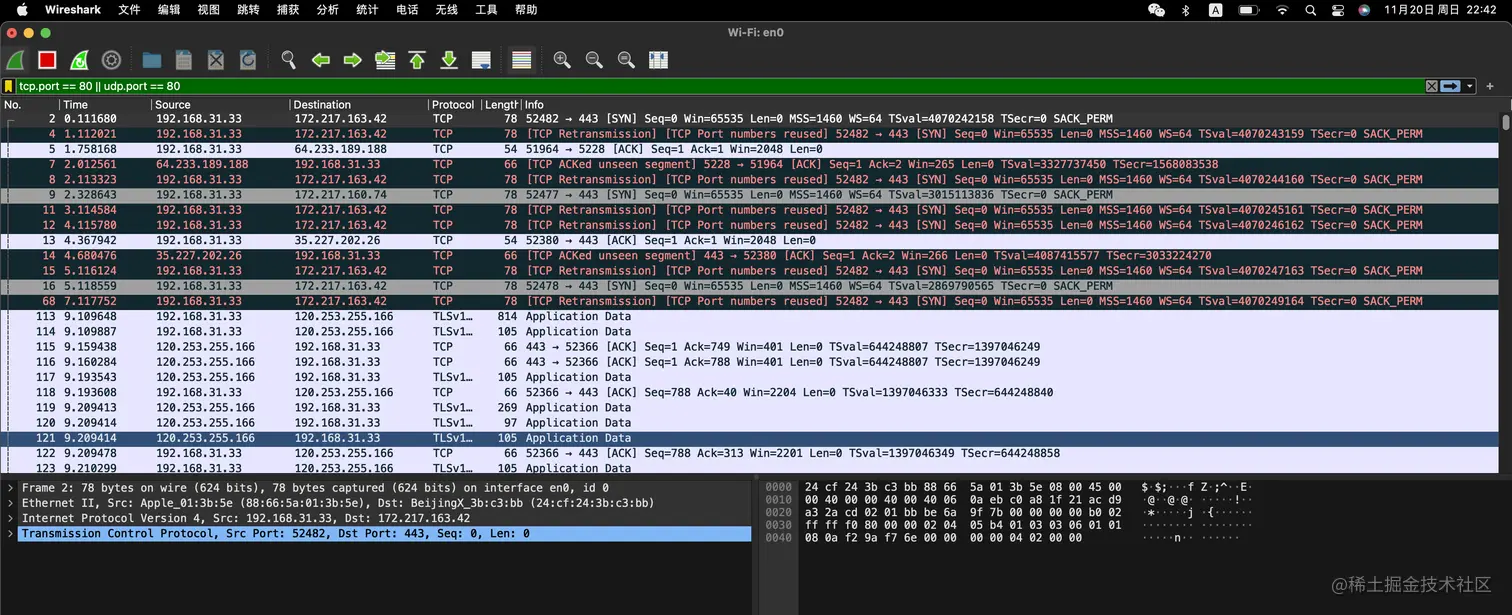Click the display filter field containing tcp.port == 80
This screenshot has height=615, width=1512.
click(x=720, y=87)
